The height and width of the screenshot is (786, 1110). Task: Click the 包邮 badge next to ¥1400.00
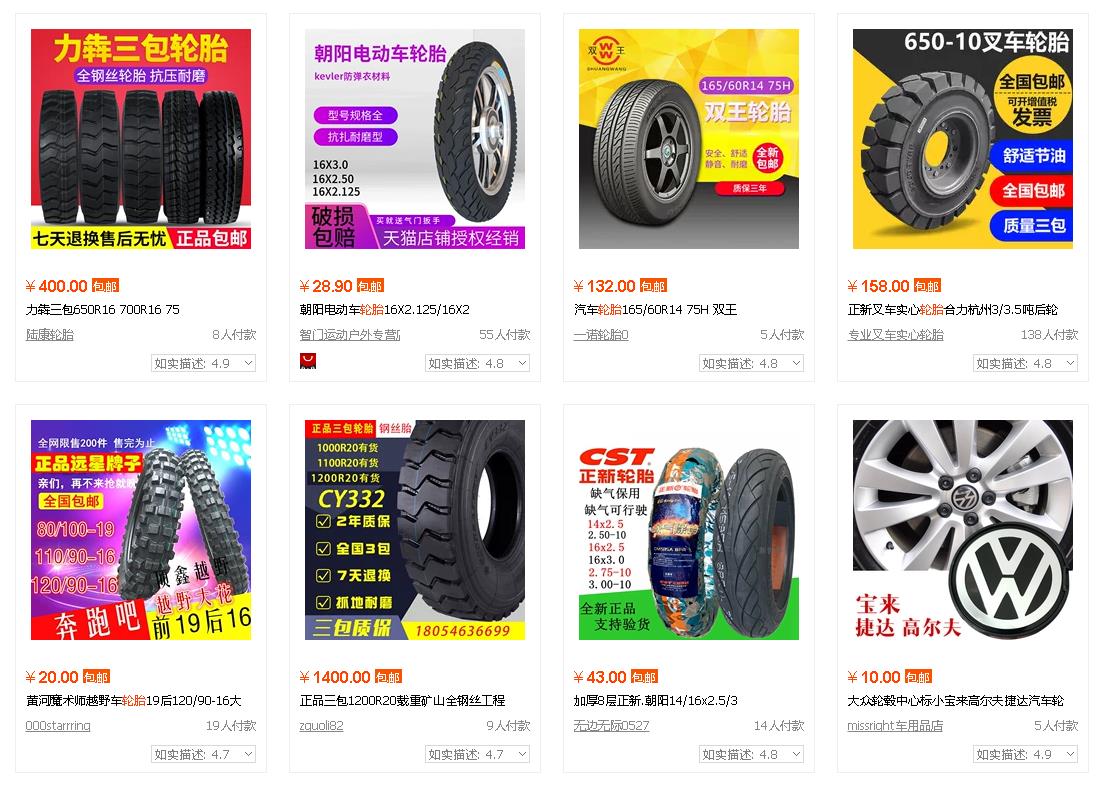coord(388,677)
